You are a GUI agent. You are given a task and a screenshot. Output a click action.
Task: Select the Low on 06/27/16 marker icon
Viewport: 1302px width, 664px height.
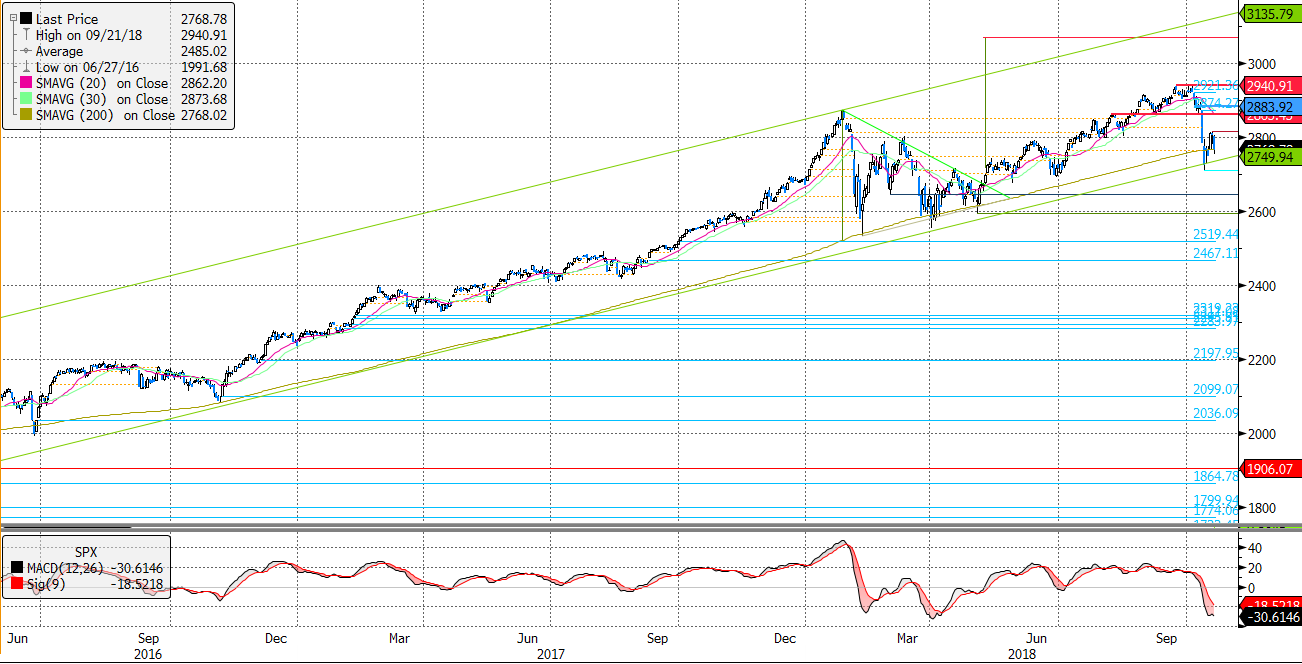(x=26, y=67)
